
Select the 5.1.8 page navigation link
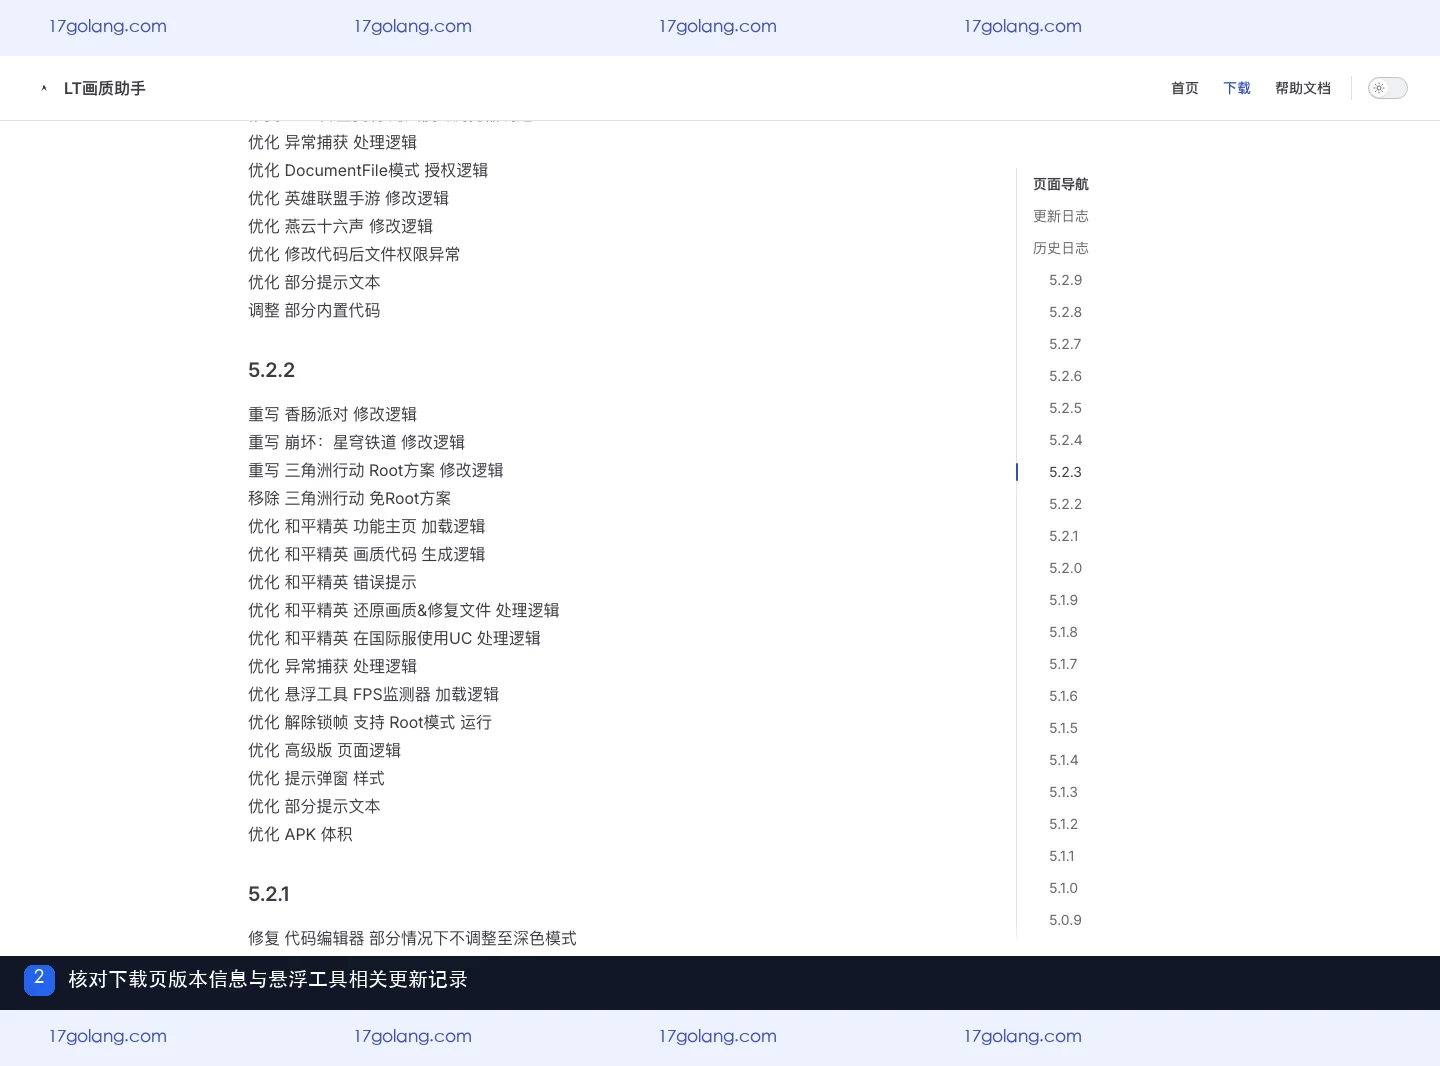pyautogui.click(x=1064, y=632)
